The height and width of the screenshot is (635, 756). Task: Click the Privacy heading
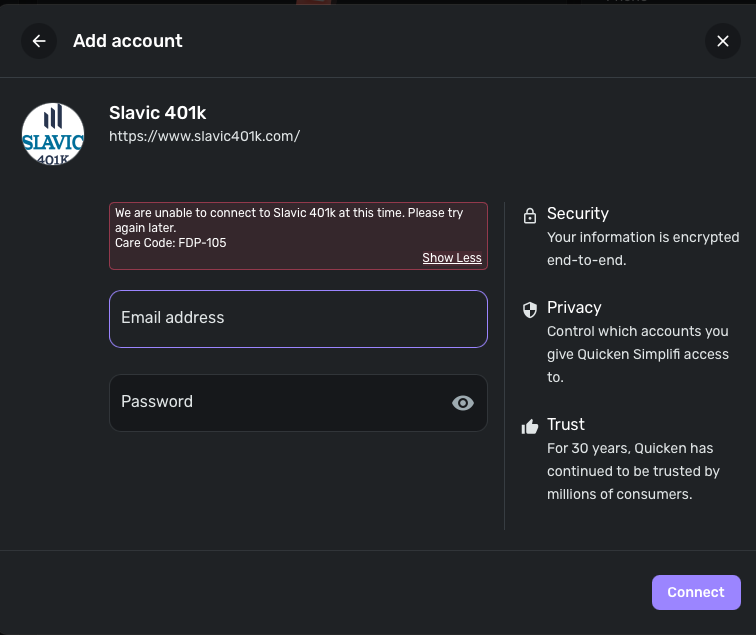point(574,308)
